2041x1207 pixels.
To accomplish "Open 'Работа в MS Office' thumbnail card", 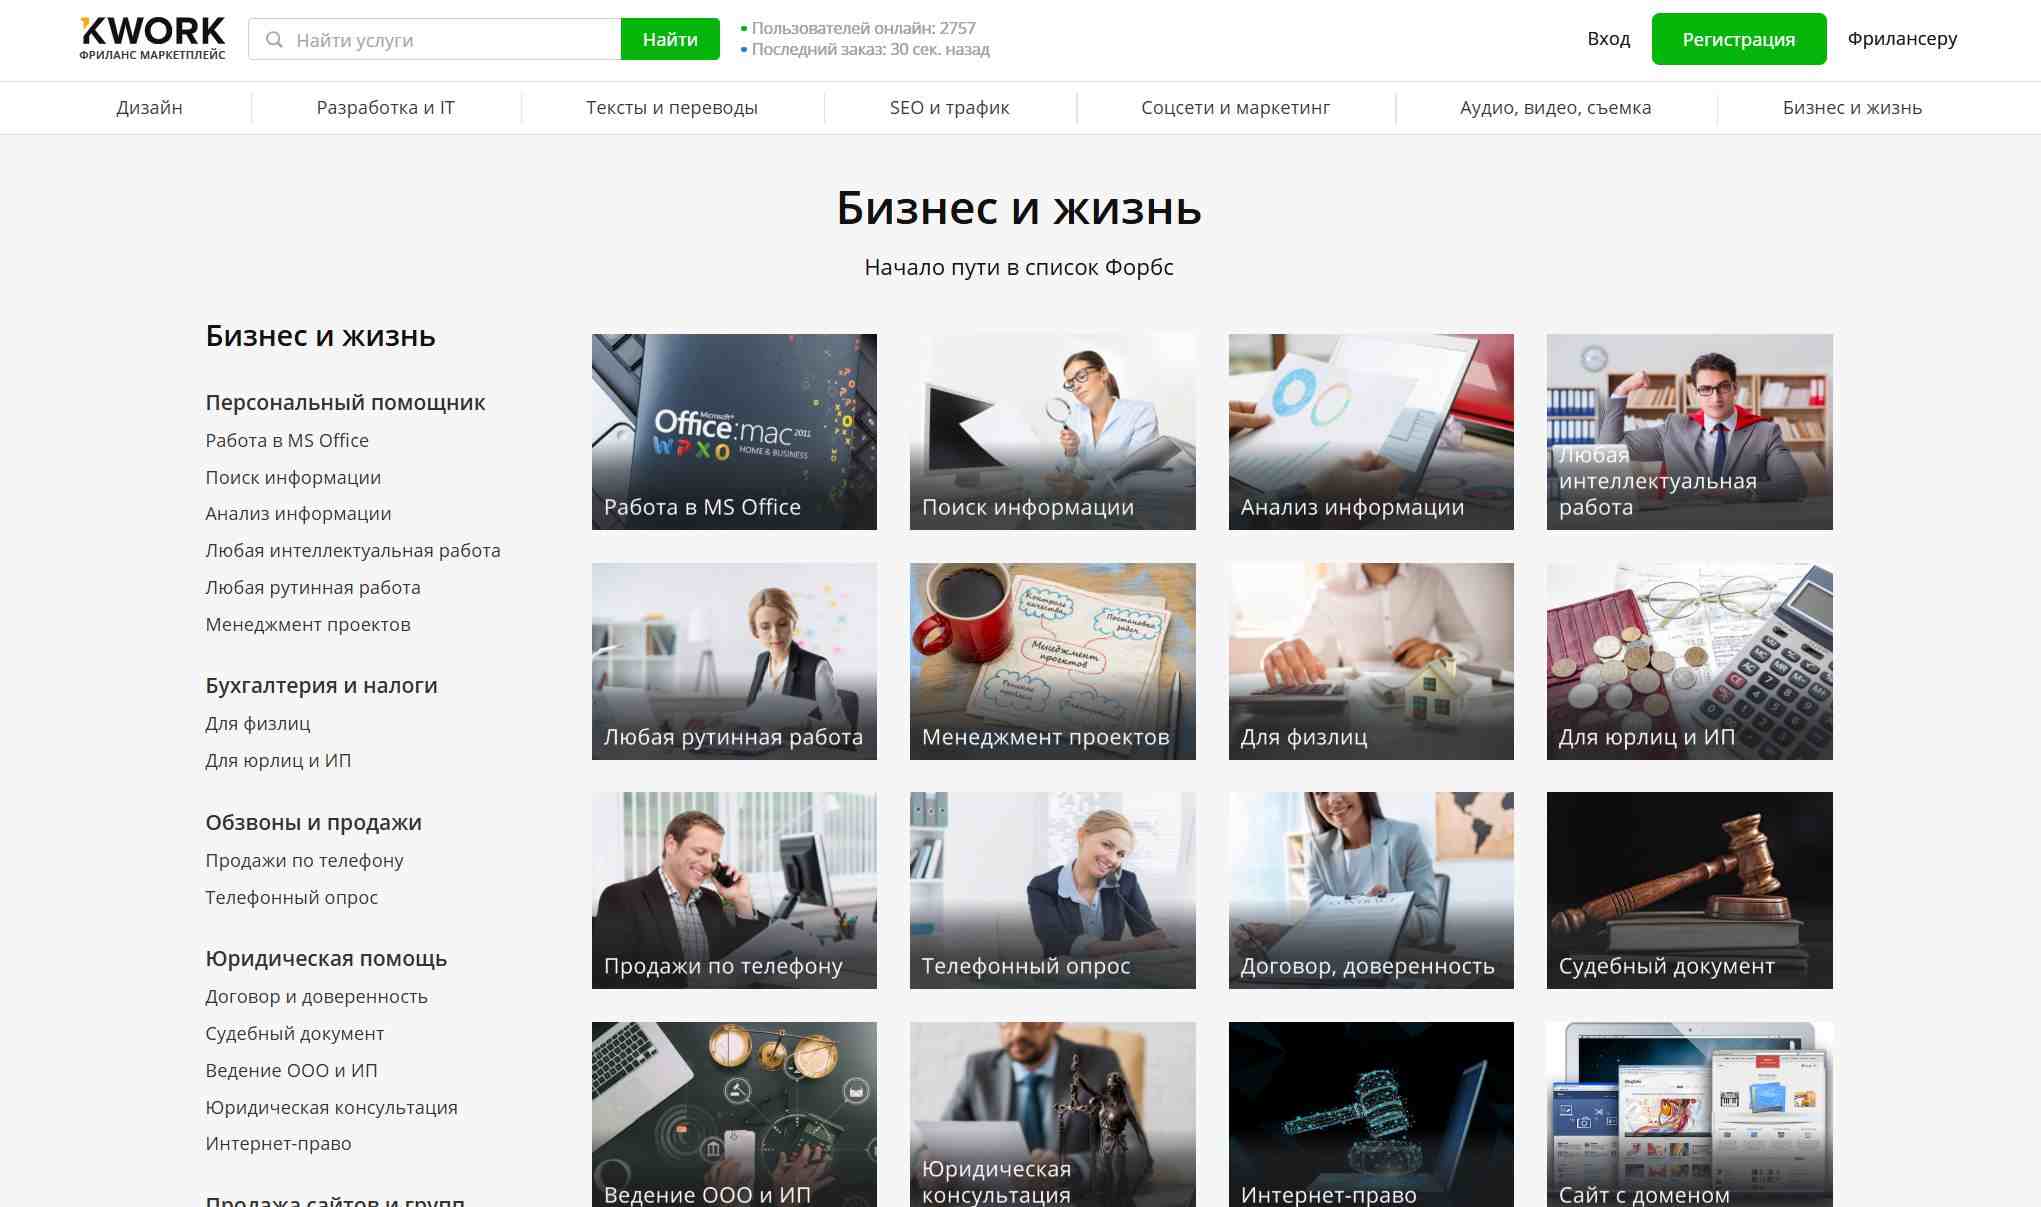I will [734, 432].
